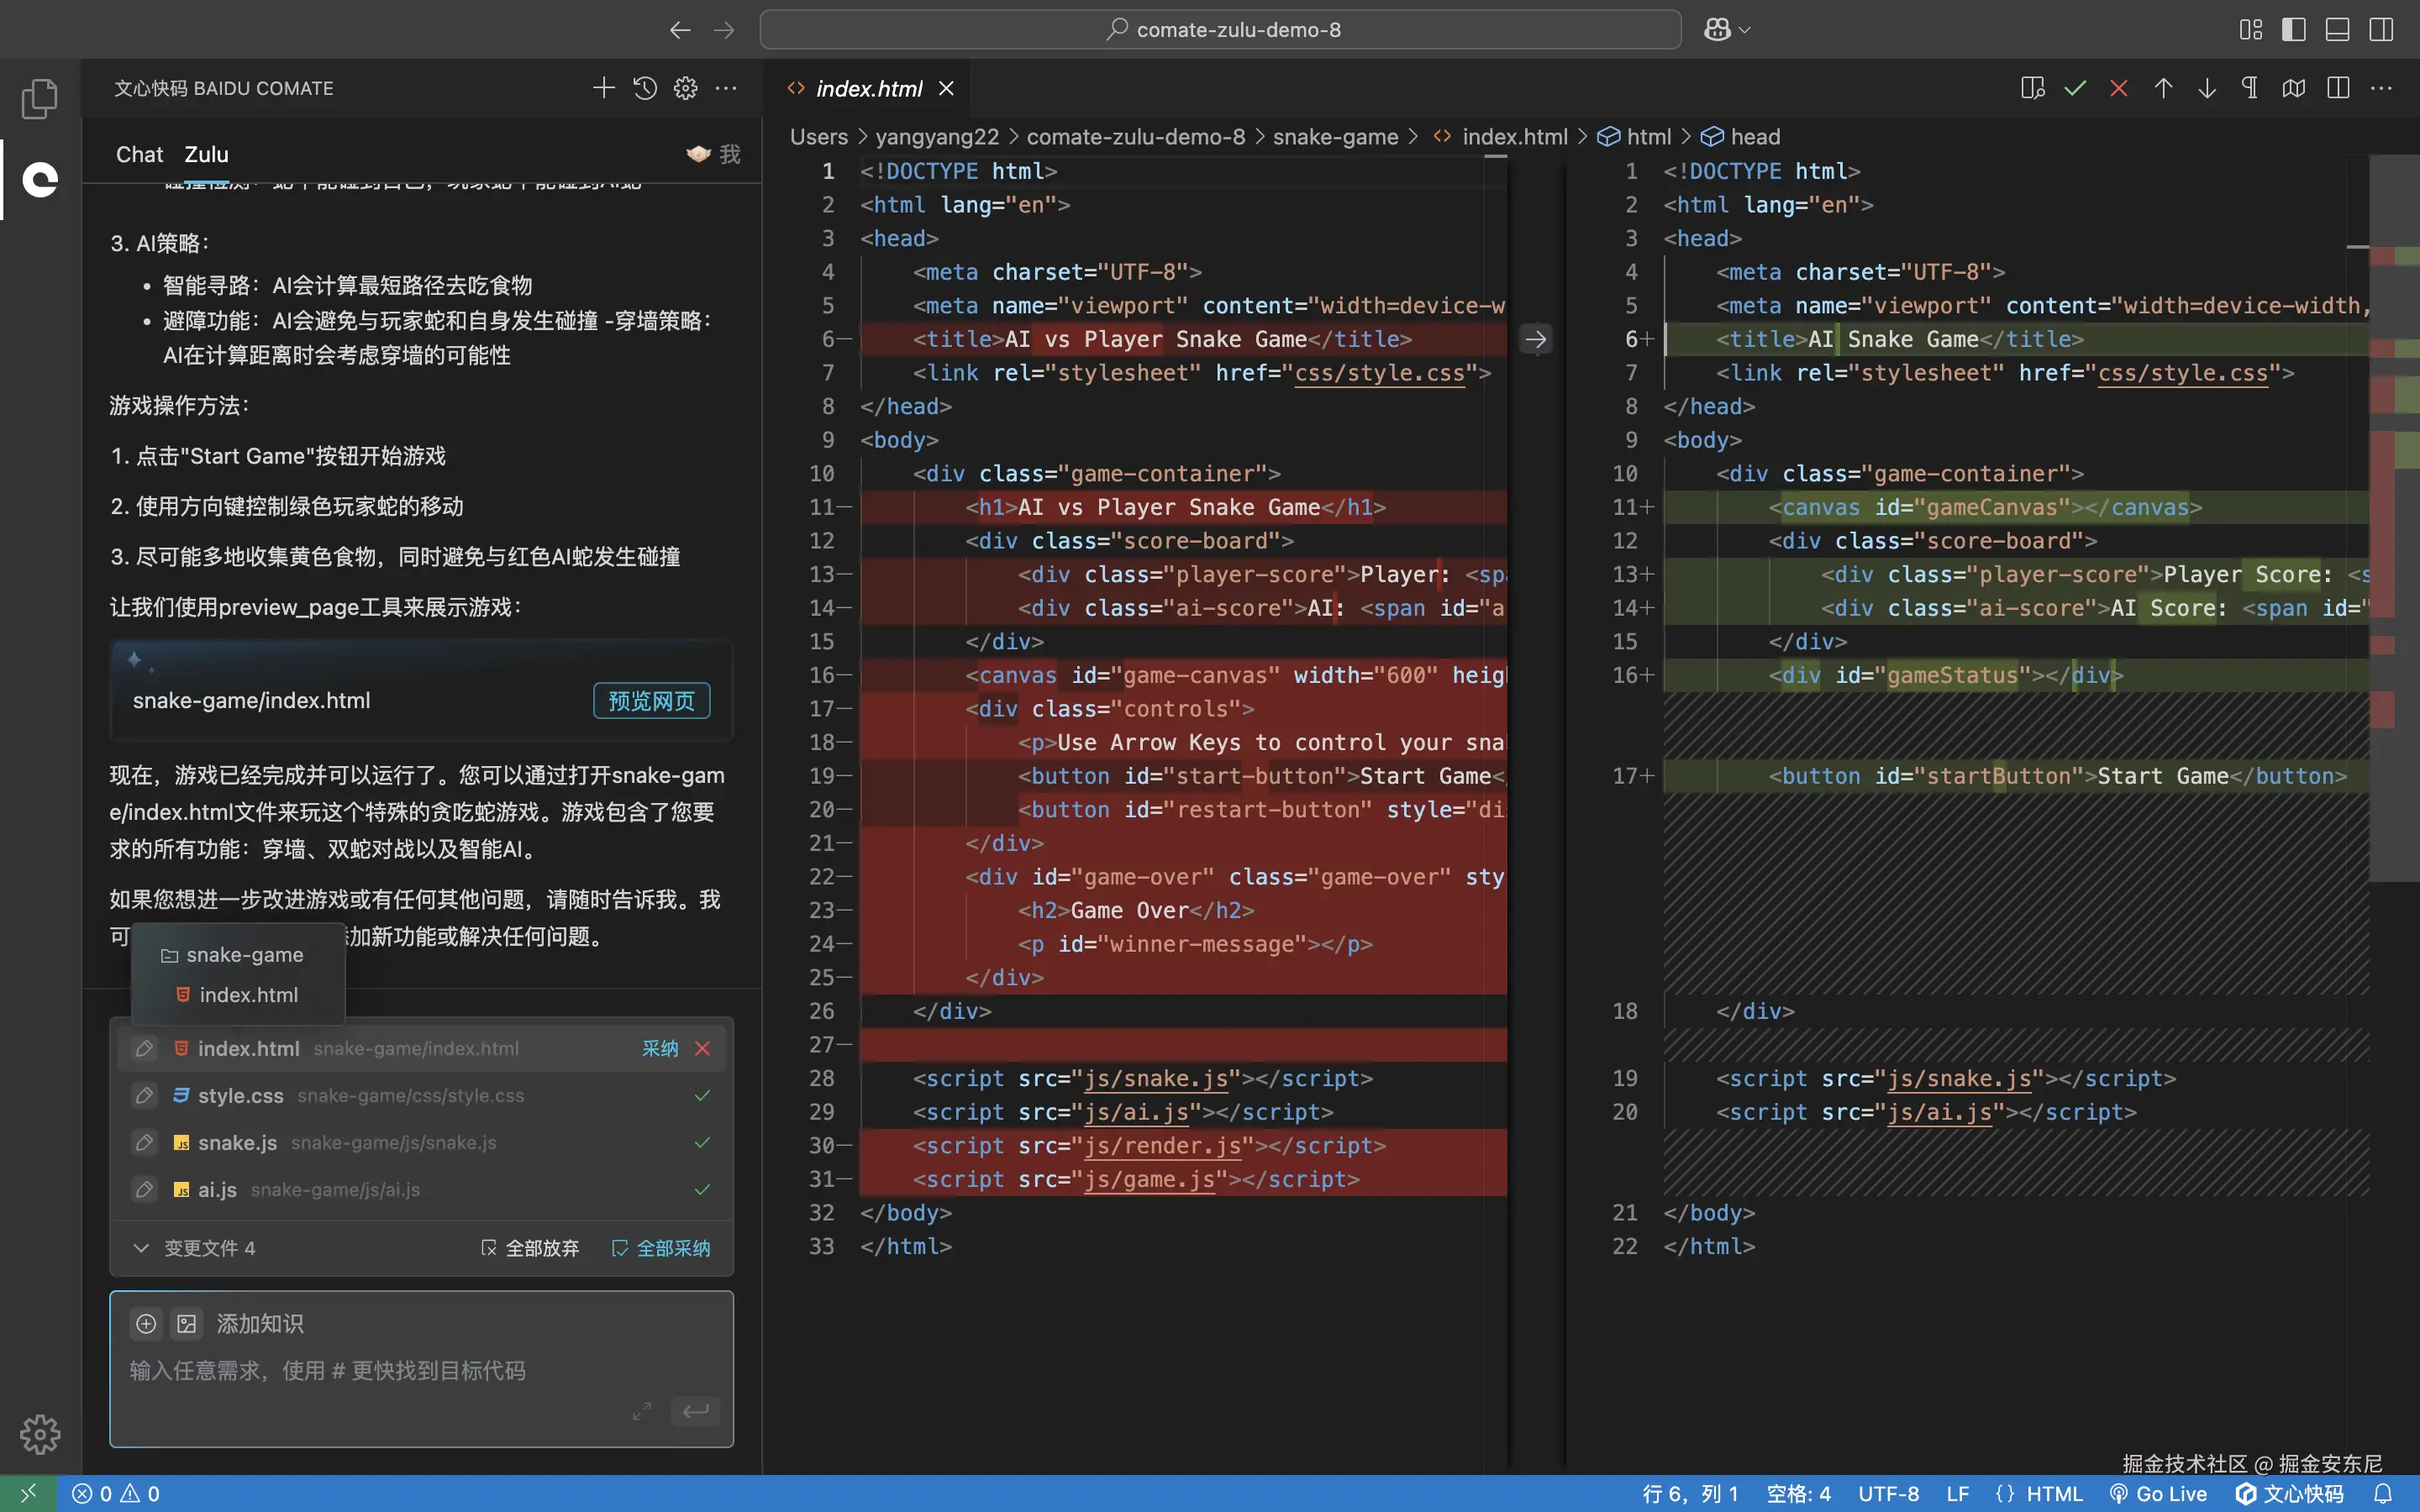The width and height of the screenshot is (2420, 1512).
Task: Start a new chat with plus icon
Action: click(x=603, y=88)
